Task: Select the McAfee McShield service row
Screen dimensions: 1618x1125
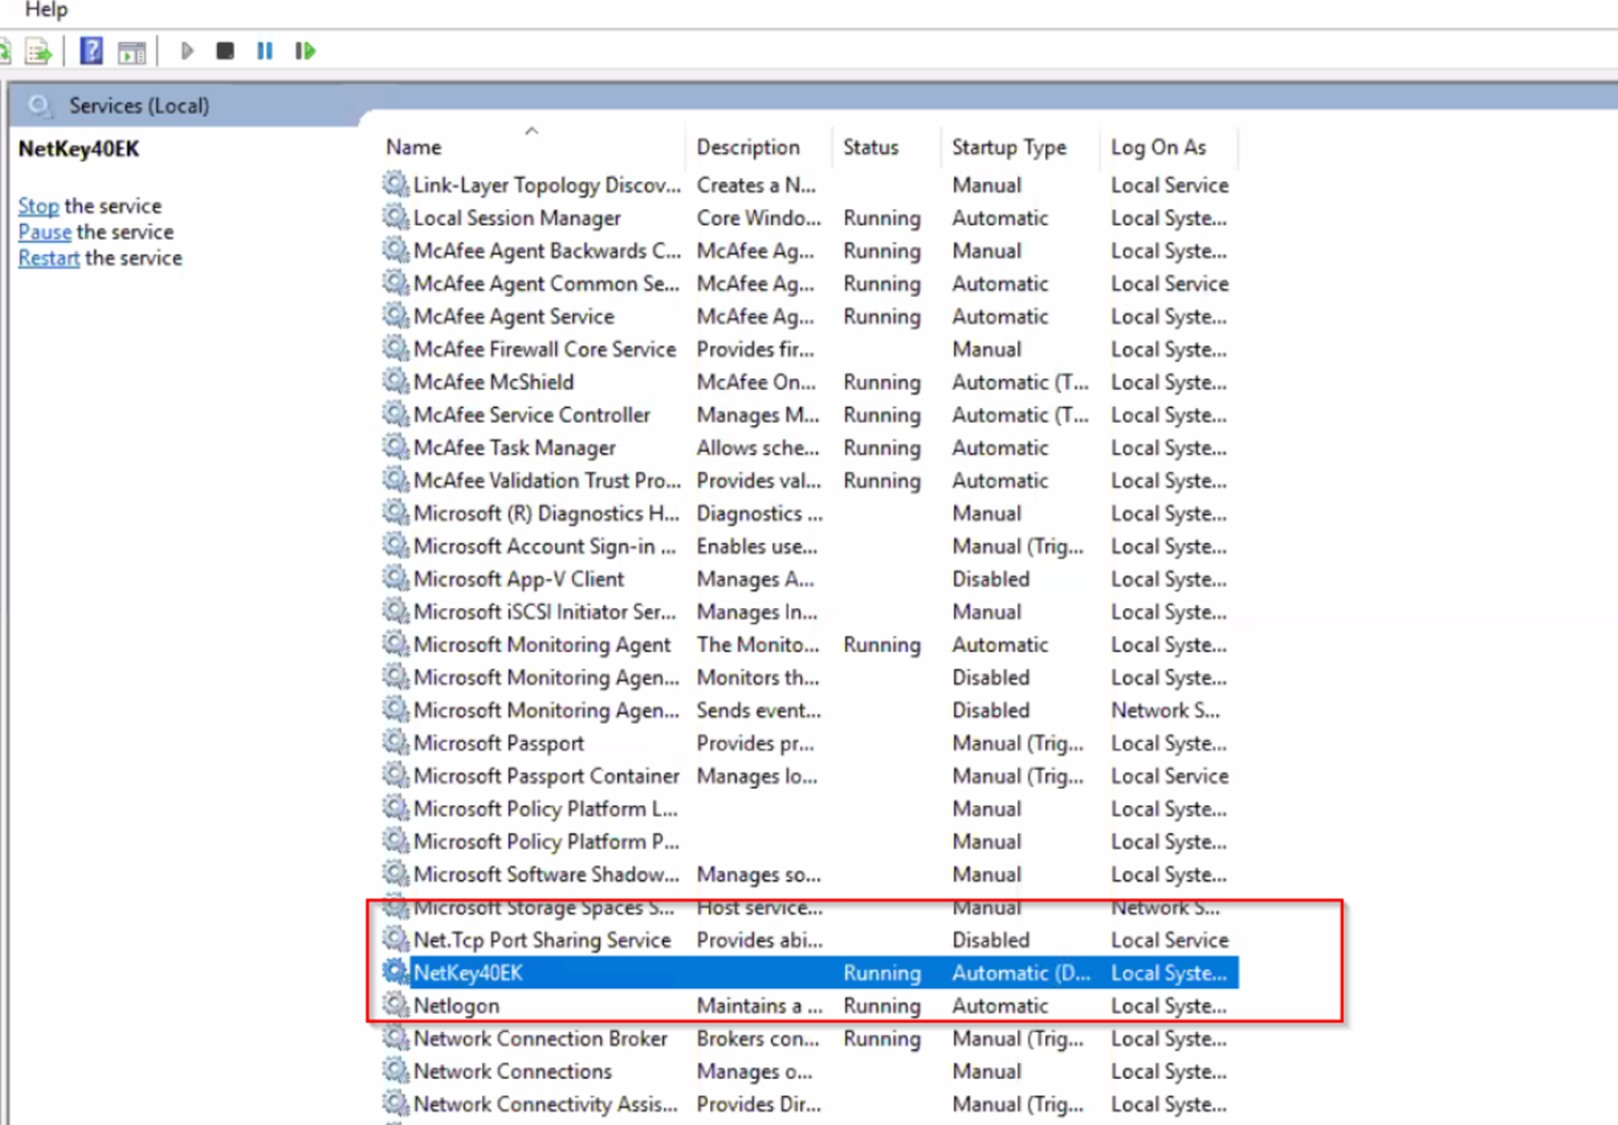Action: (494, 382)
